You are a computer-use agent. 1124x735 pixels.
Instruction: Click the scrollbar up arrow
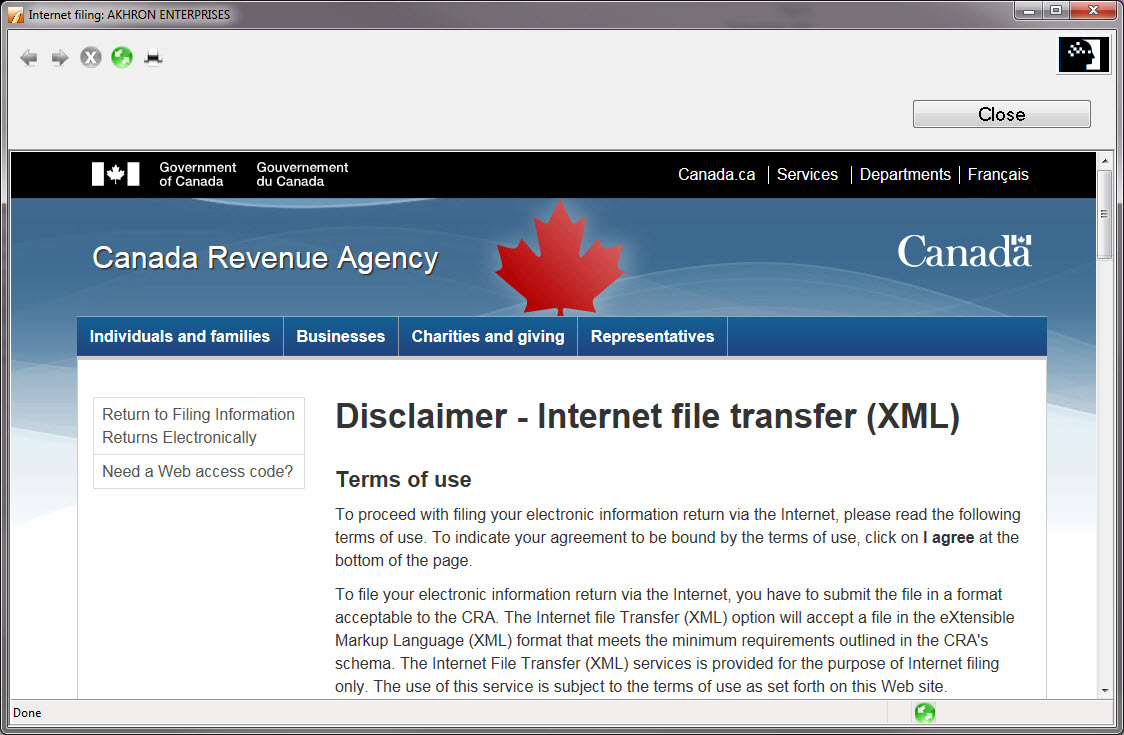pos(1105,161)
